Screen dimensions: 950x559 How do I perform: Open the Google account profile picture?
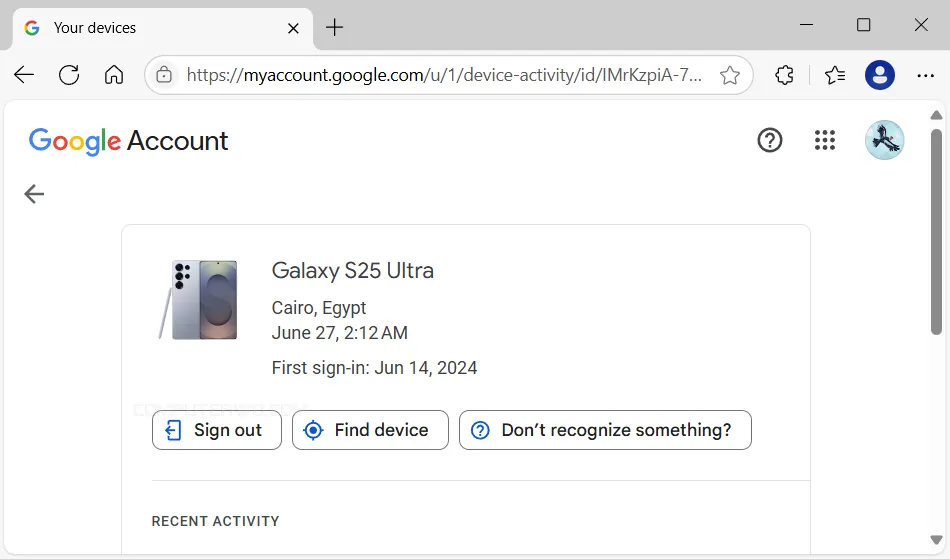[885, 140]
